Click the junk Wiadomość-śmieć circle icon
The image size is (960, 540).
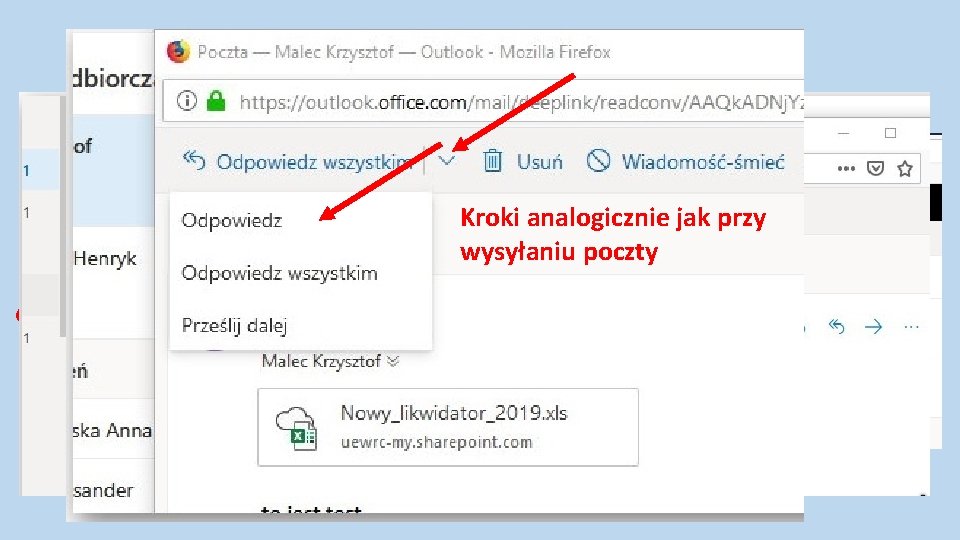(x=598, y=161)
